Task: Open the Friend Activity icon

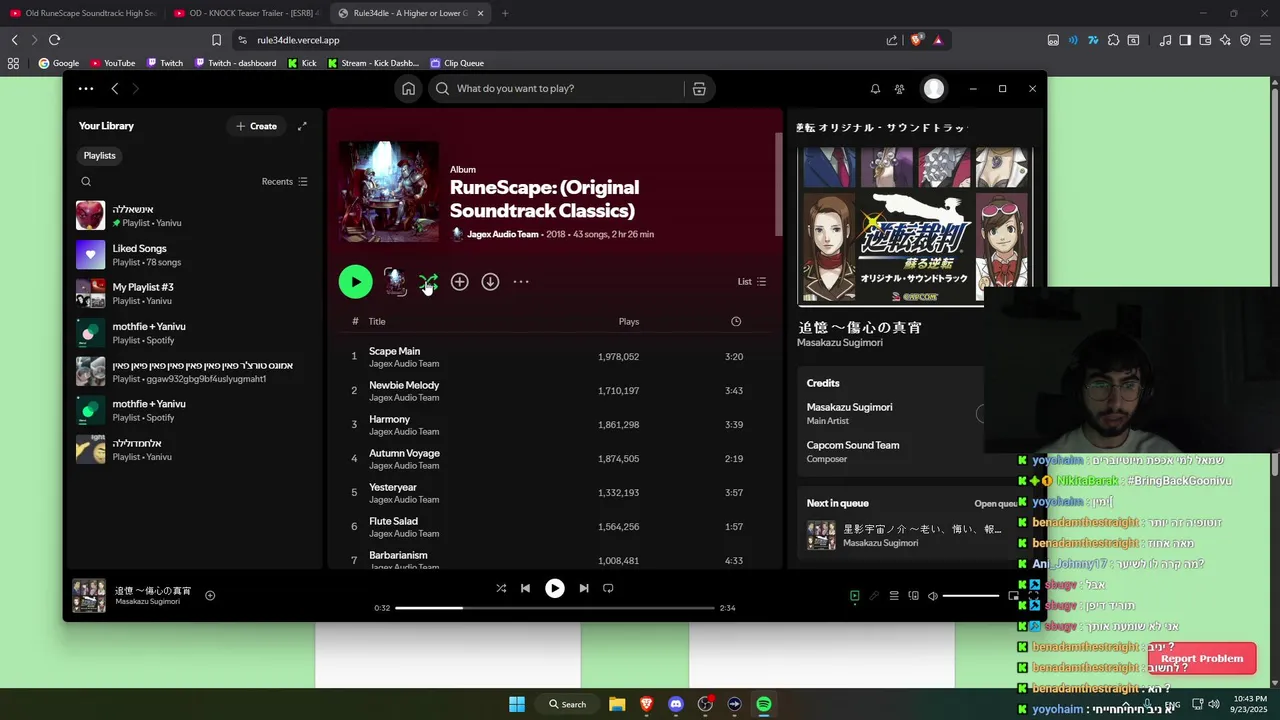Action: click(899, 89)
